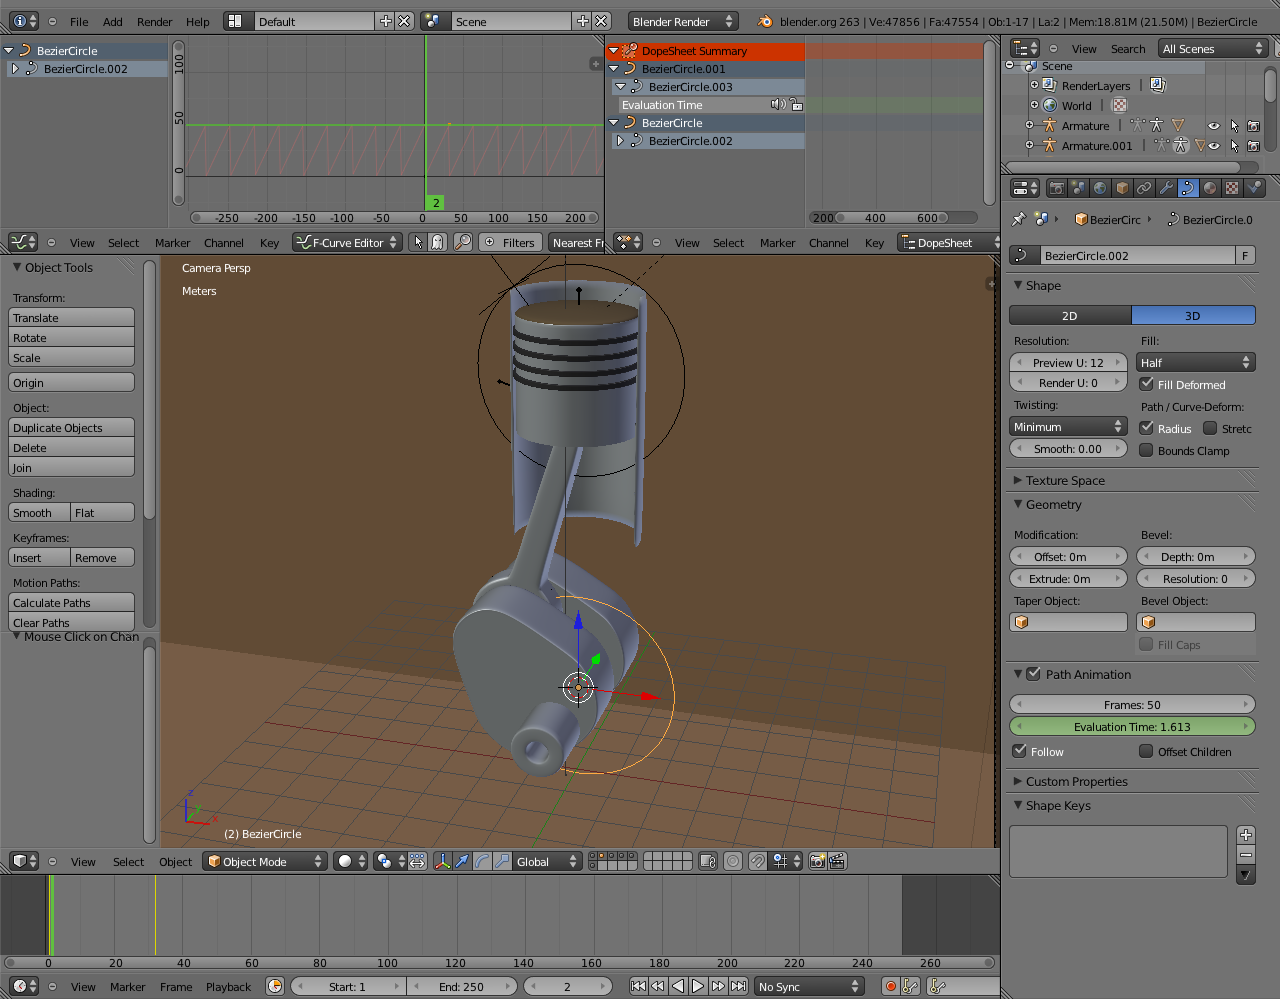
Task: Select the Object Data properties tab showing curve icon
Action: tap(1190, 187)
